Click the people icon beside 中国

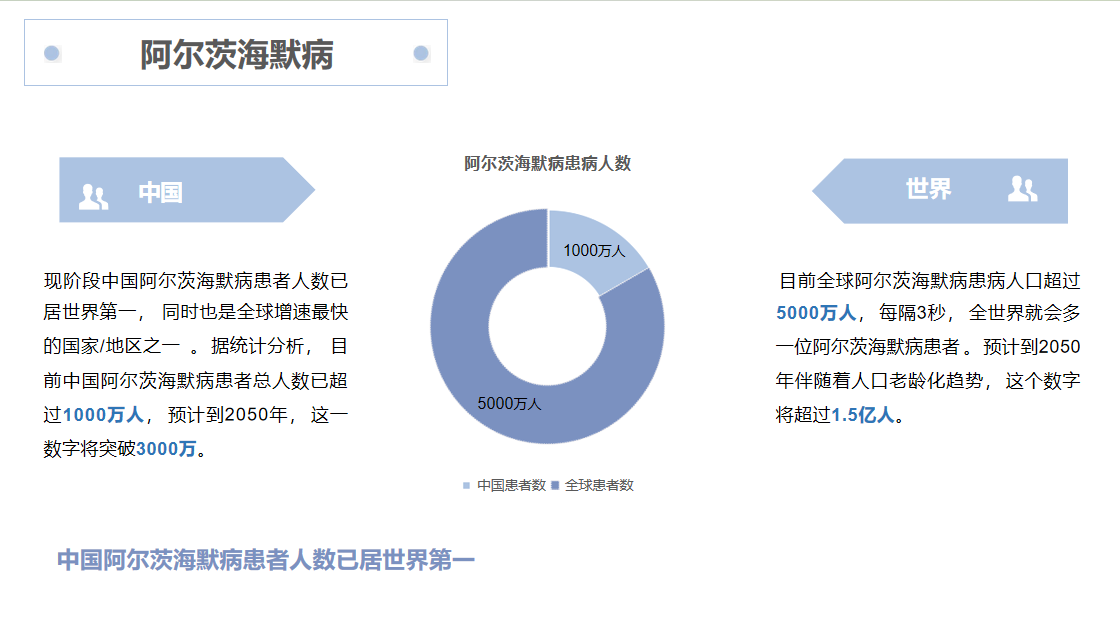93,196
